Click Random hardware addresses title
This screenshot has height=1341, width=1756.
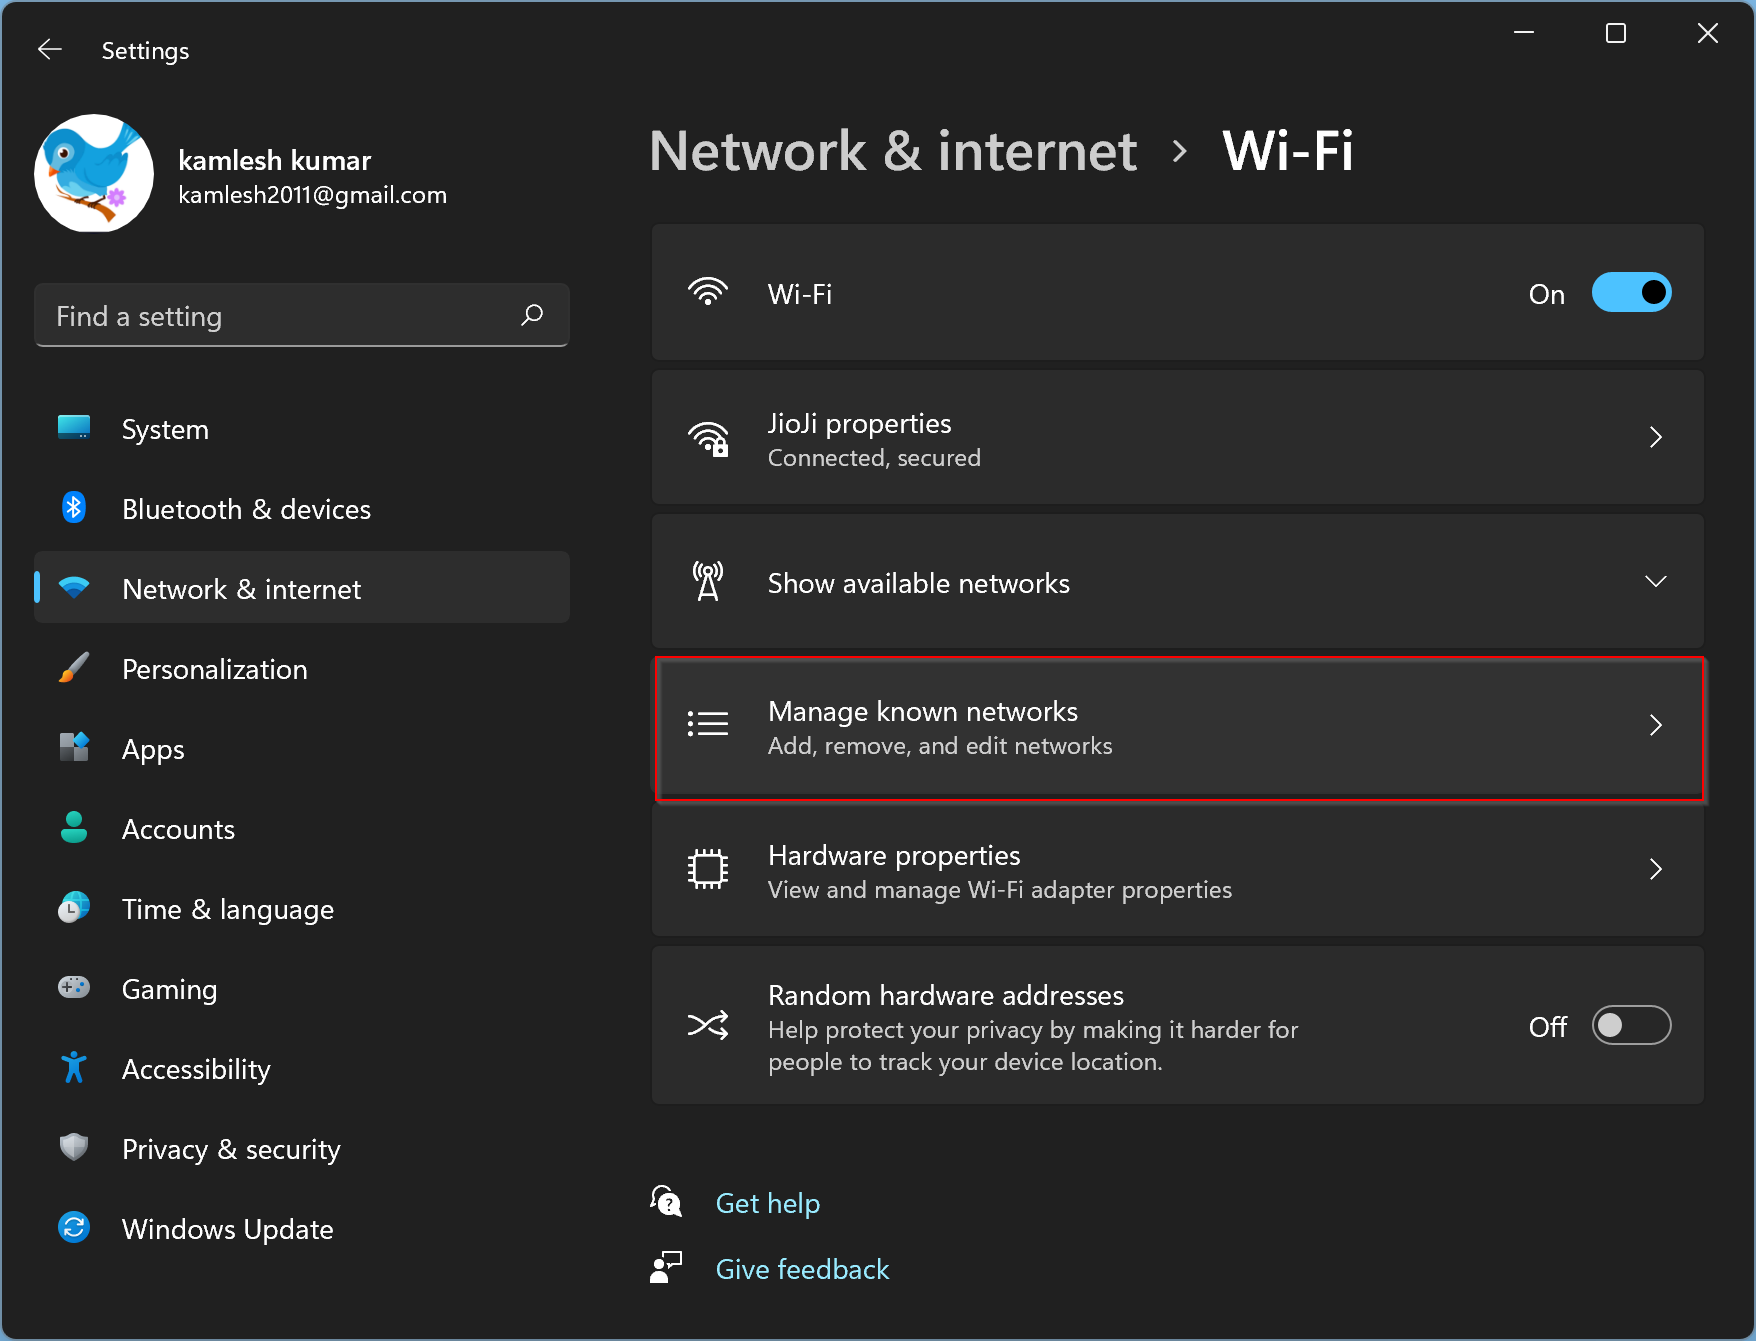pos(946,995)
